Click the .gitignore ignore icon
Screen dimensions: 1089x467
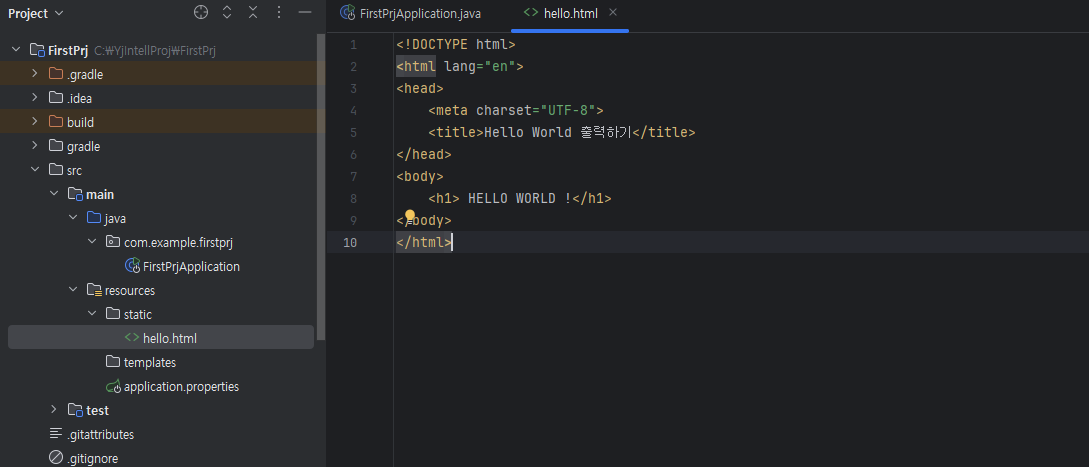point(56,458)
